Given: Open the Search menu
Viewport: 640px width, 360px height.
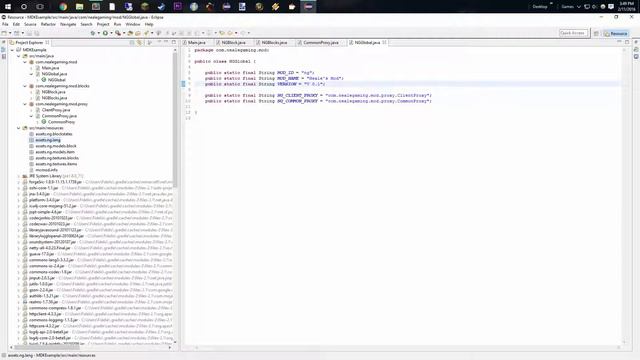Looking at the screenshot, I should point(87,24).
